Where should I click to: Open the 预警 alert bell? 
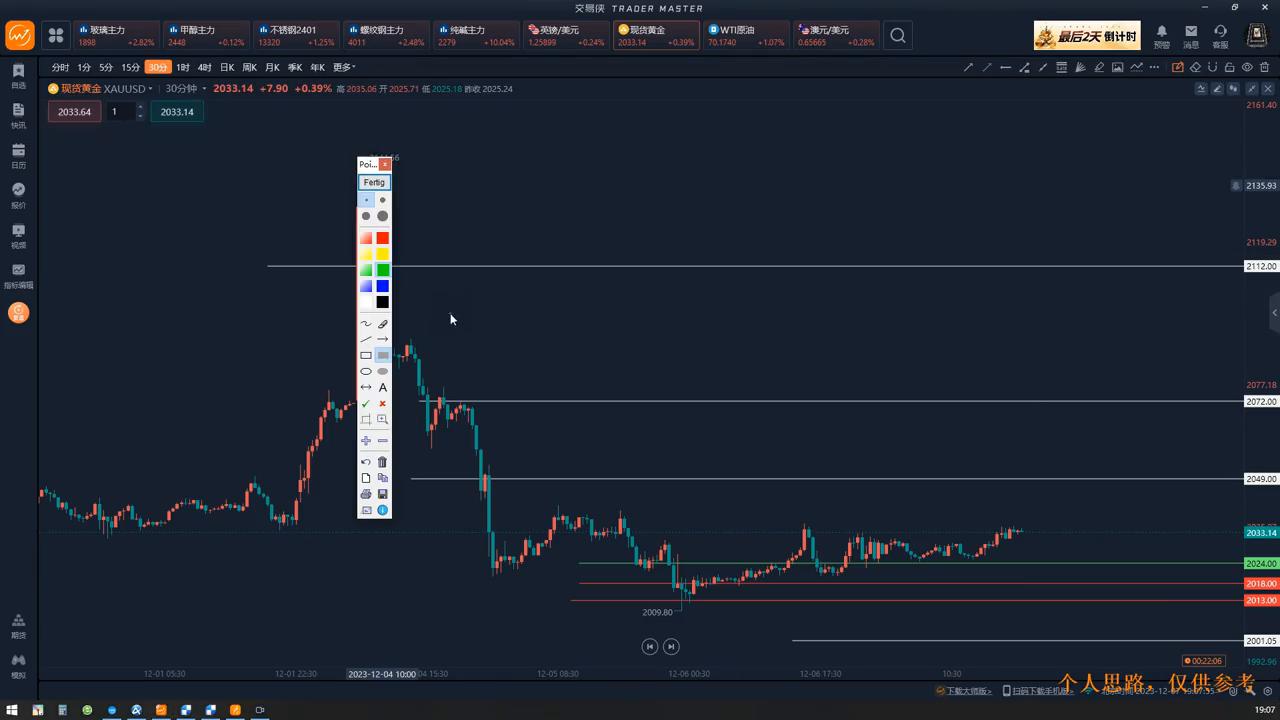(x=1161, y=36)
